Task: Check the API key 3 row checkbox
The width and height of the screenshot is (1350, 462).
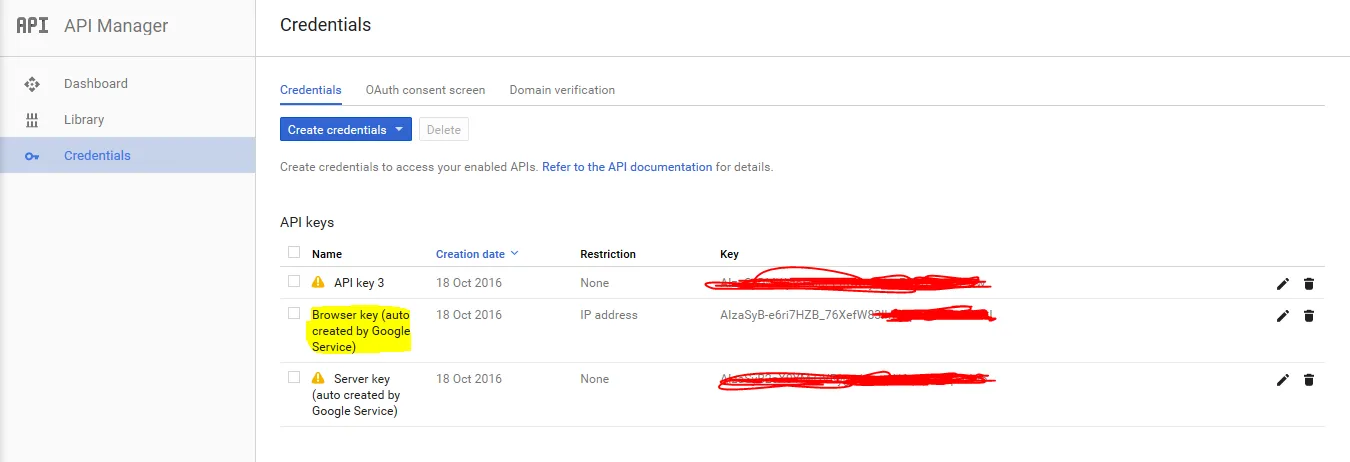Action: click(x=294, y=281)
